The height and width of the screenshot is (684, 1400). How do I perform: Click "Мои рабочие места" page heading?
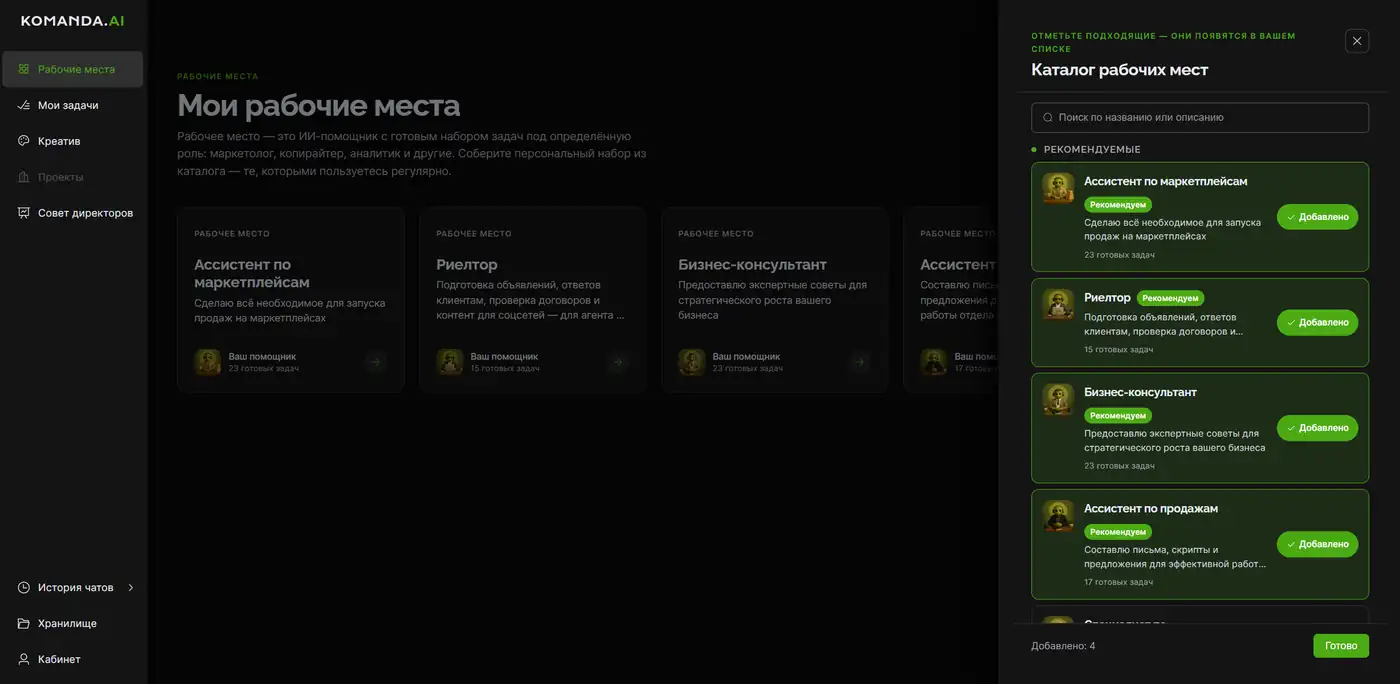tap(319, 105)
